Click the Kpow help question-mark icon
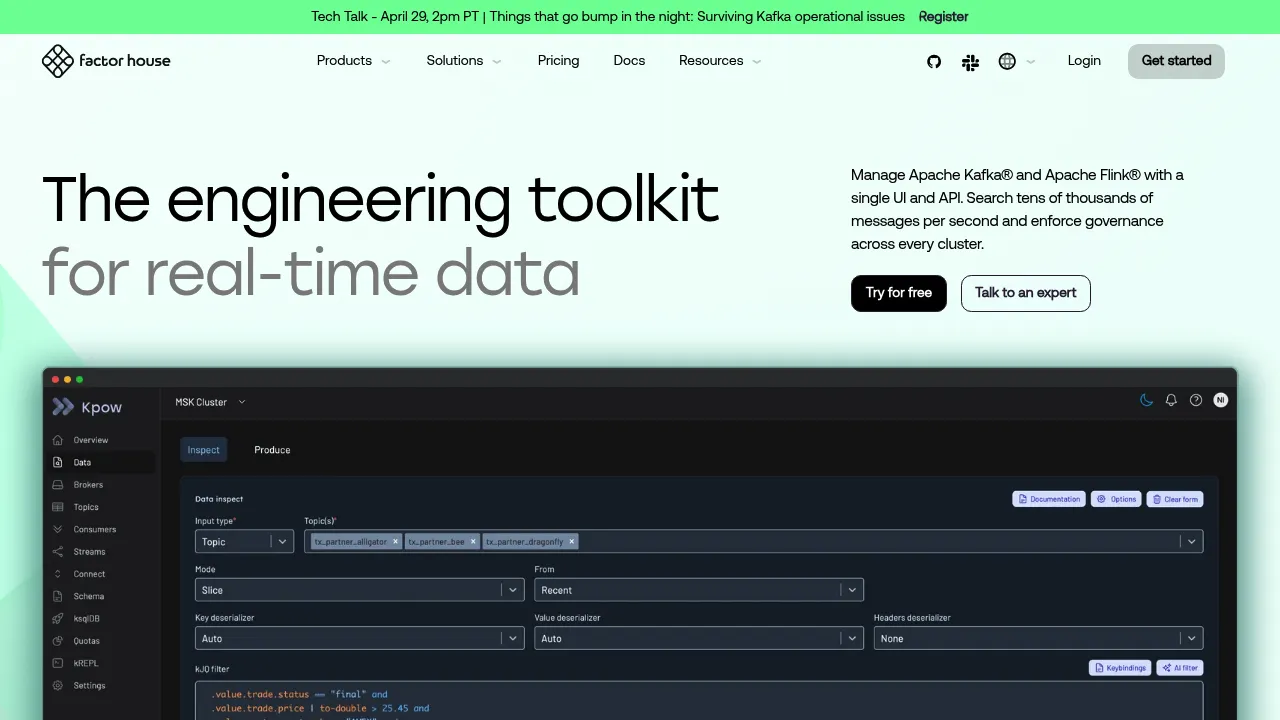This screenshot has height=720, width=1280. 1196,400
